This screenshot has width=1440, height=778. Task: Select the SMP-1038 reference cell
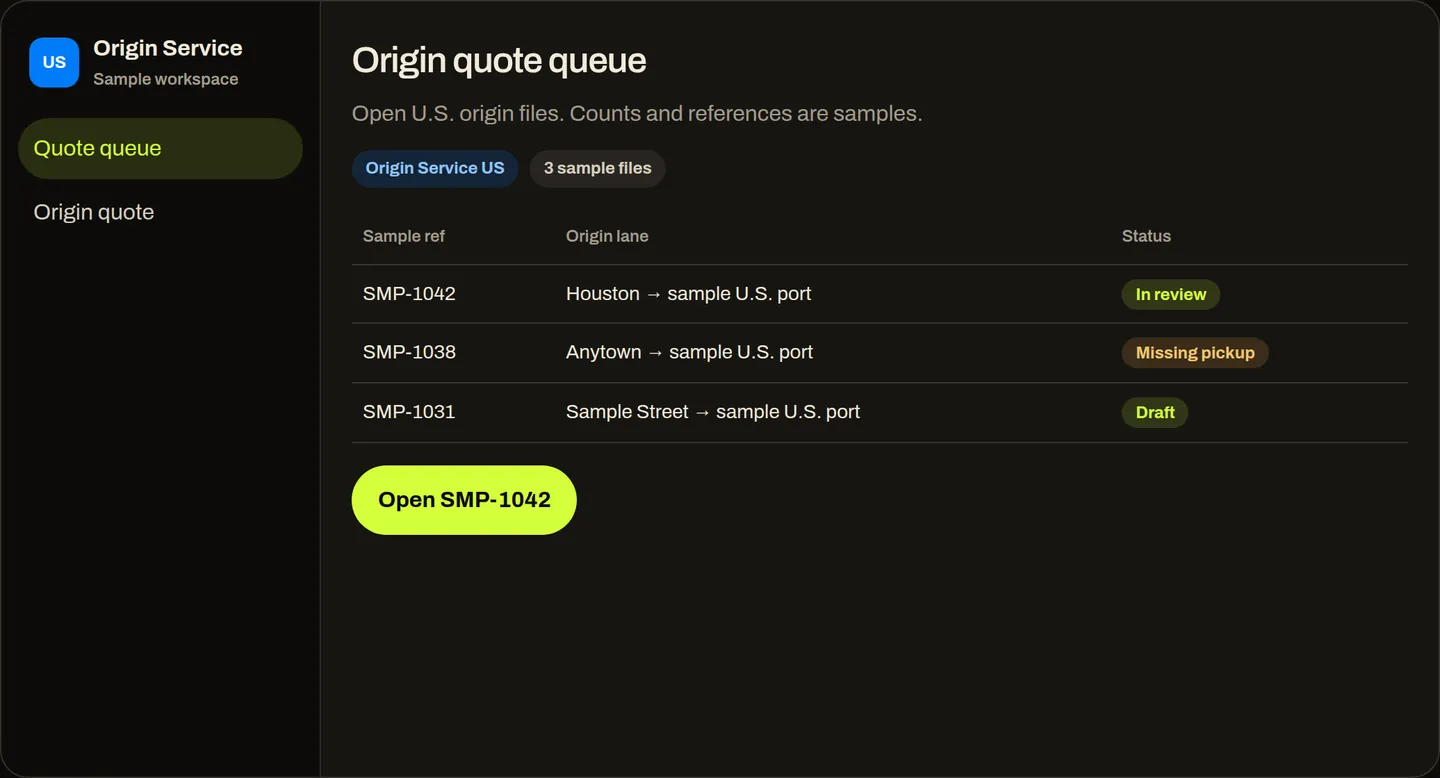[409, 352]
